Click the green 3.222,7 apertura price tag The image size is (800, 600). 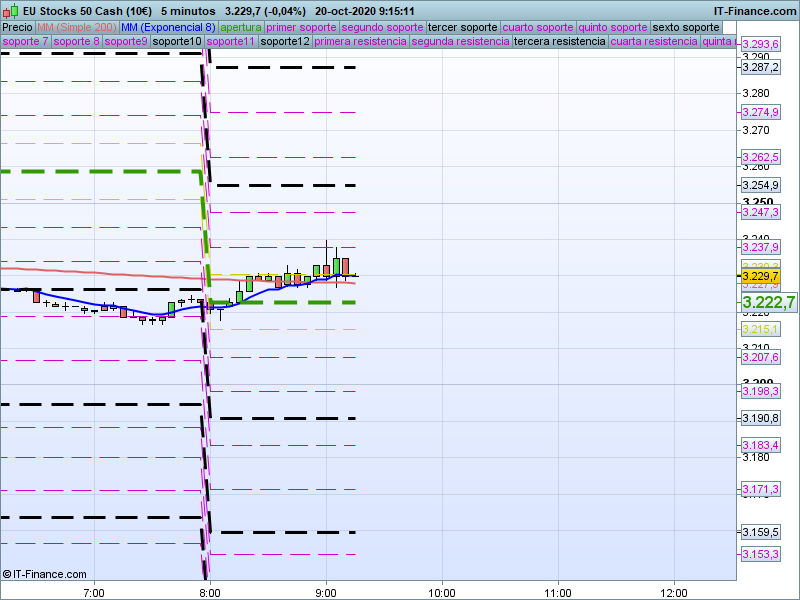tap(768, 303)
